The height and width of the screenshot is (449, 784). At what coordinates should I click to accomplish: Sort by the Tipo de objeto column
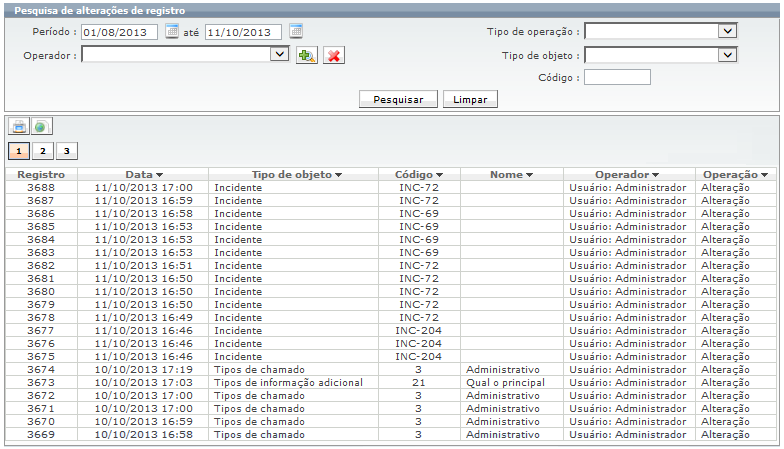coord(296,174)
